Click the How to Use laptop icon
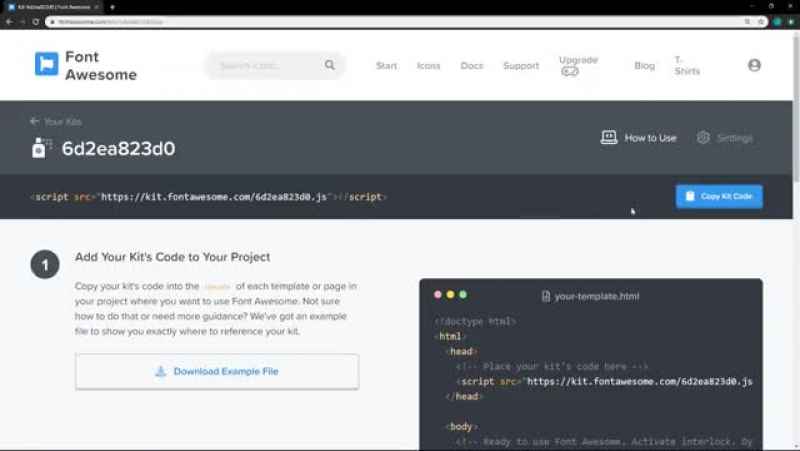Screen dimensions: 800x451 tap(609, 137)
